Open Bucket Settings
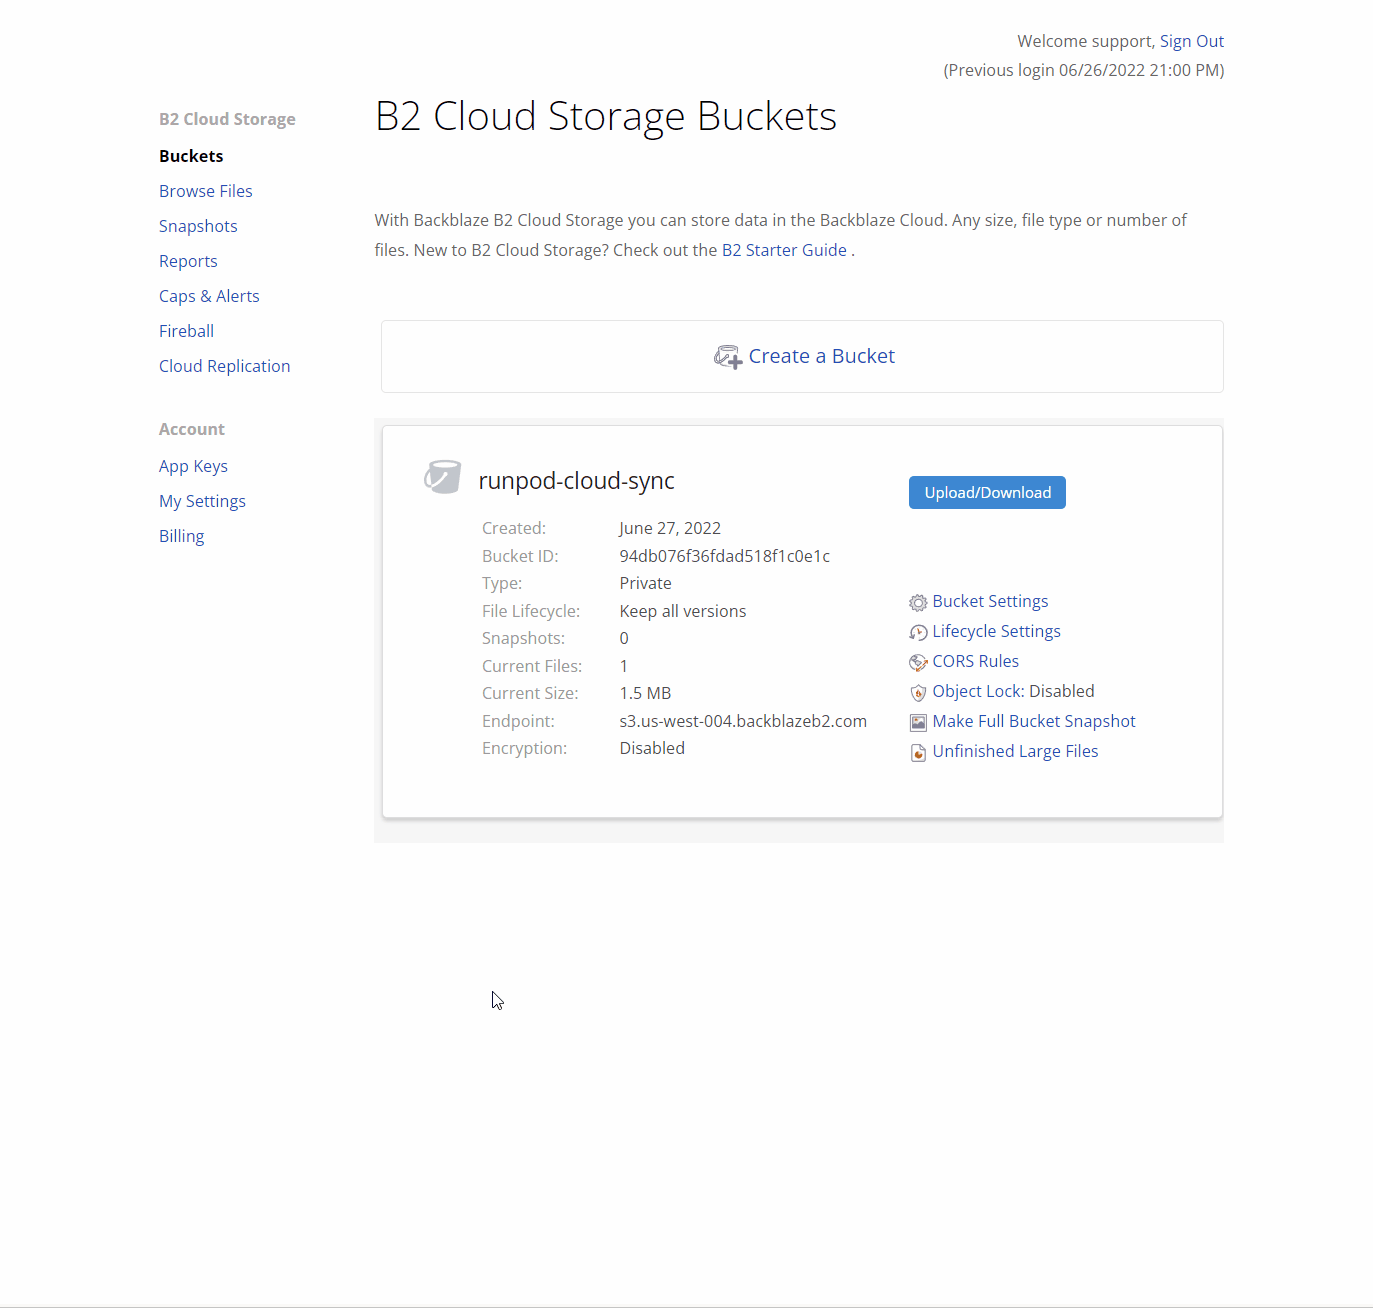Image resolution: width=1373 pixels, height=1308 pixels. [x=990, y=601]
